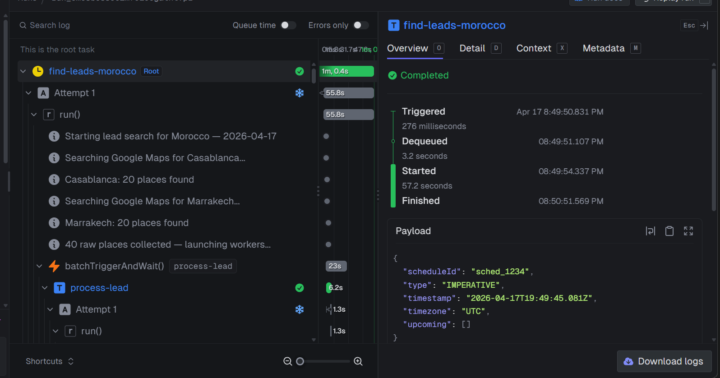Click the 'Triggered' timeline entry
This screenshot has height=378, width=720.
point(423,112)
